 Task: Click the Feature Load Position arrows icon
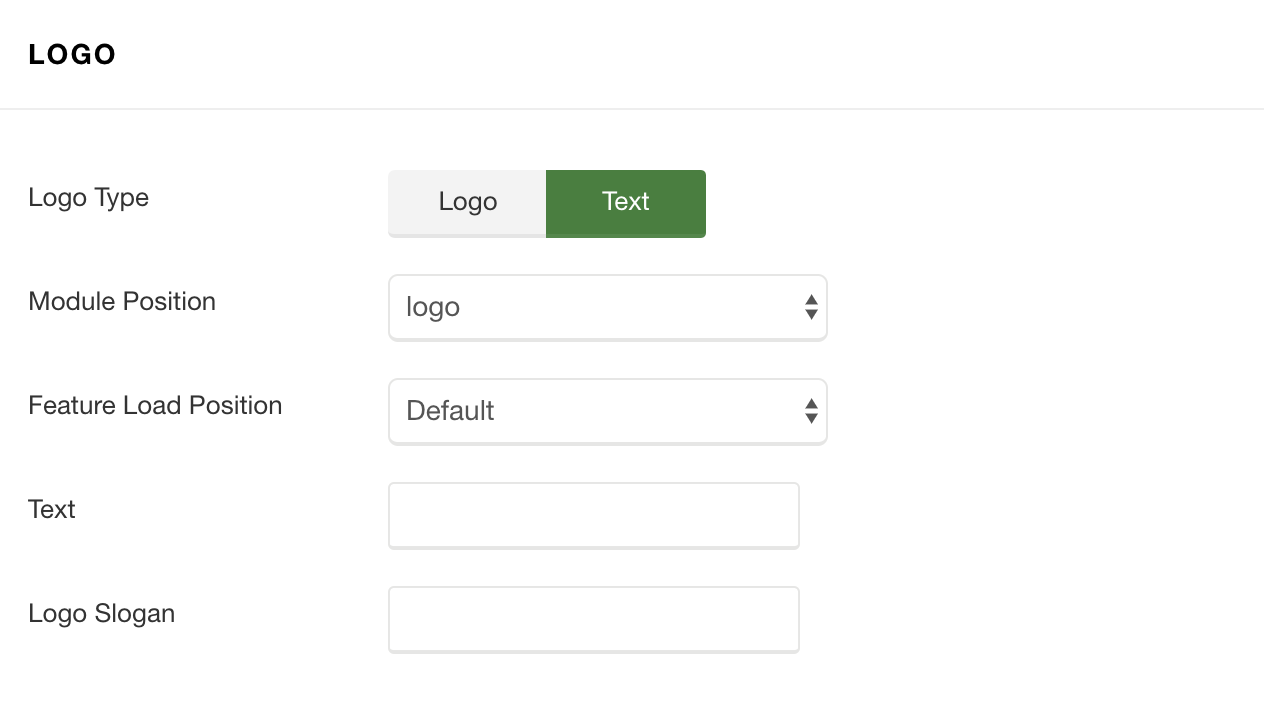811,411
